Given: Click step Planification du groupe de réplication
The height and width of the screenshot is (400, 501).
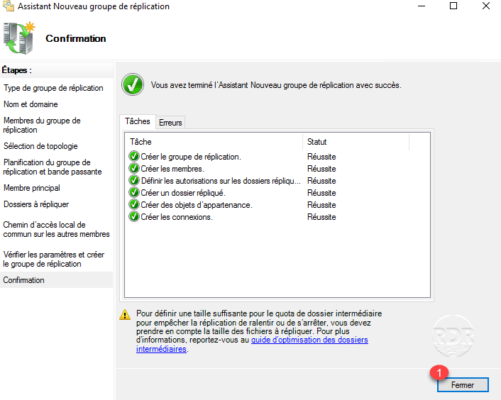Looking at the screenshot, I should 52,167.
